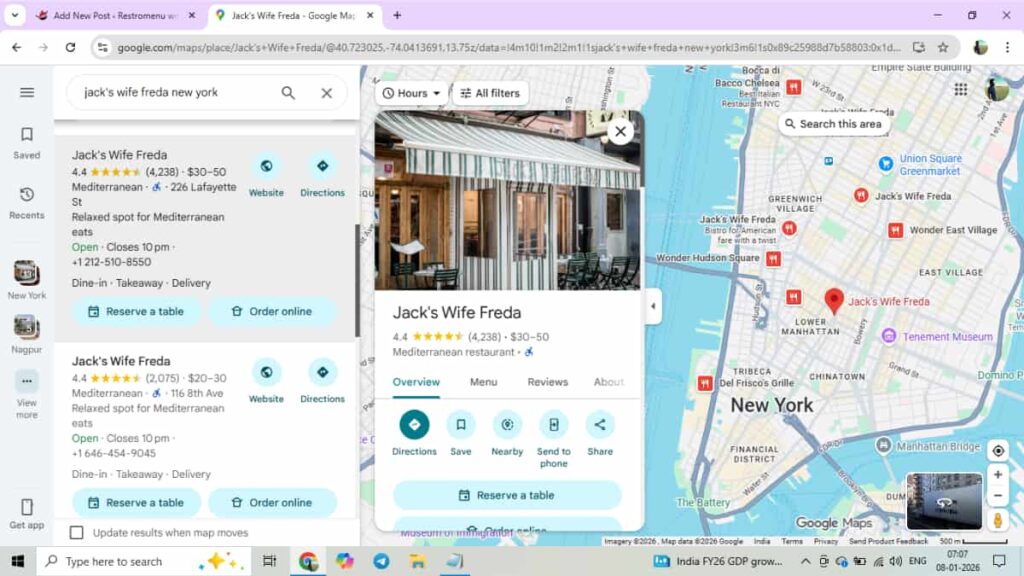Collapse the place details panel
This screenshot has width=1024, height=576.
click(653, 307)
